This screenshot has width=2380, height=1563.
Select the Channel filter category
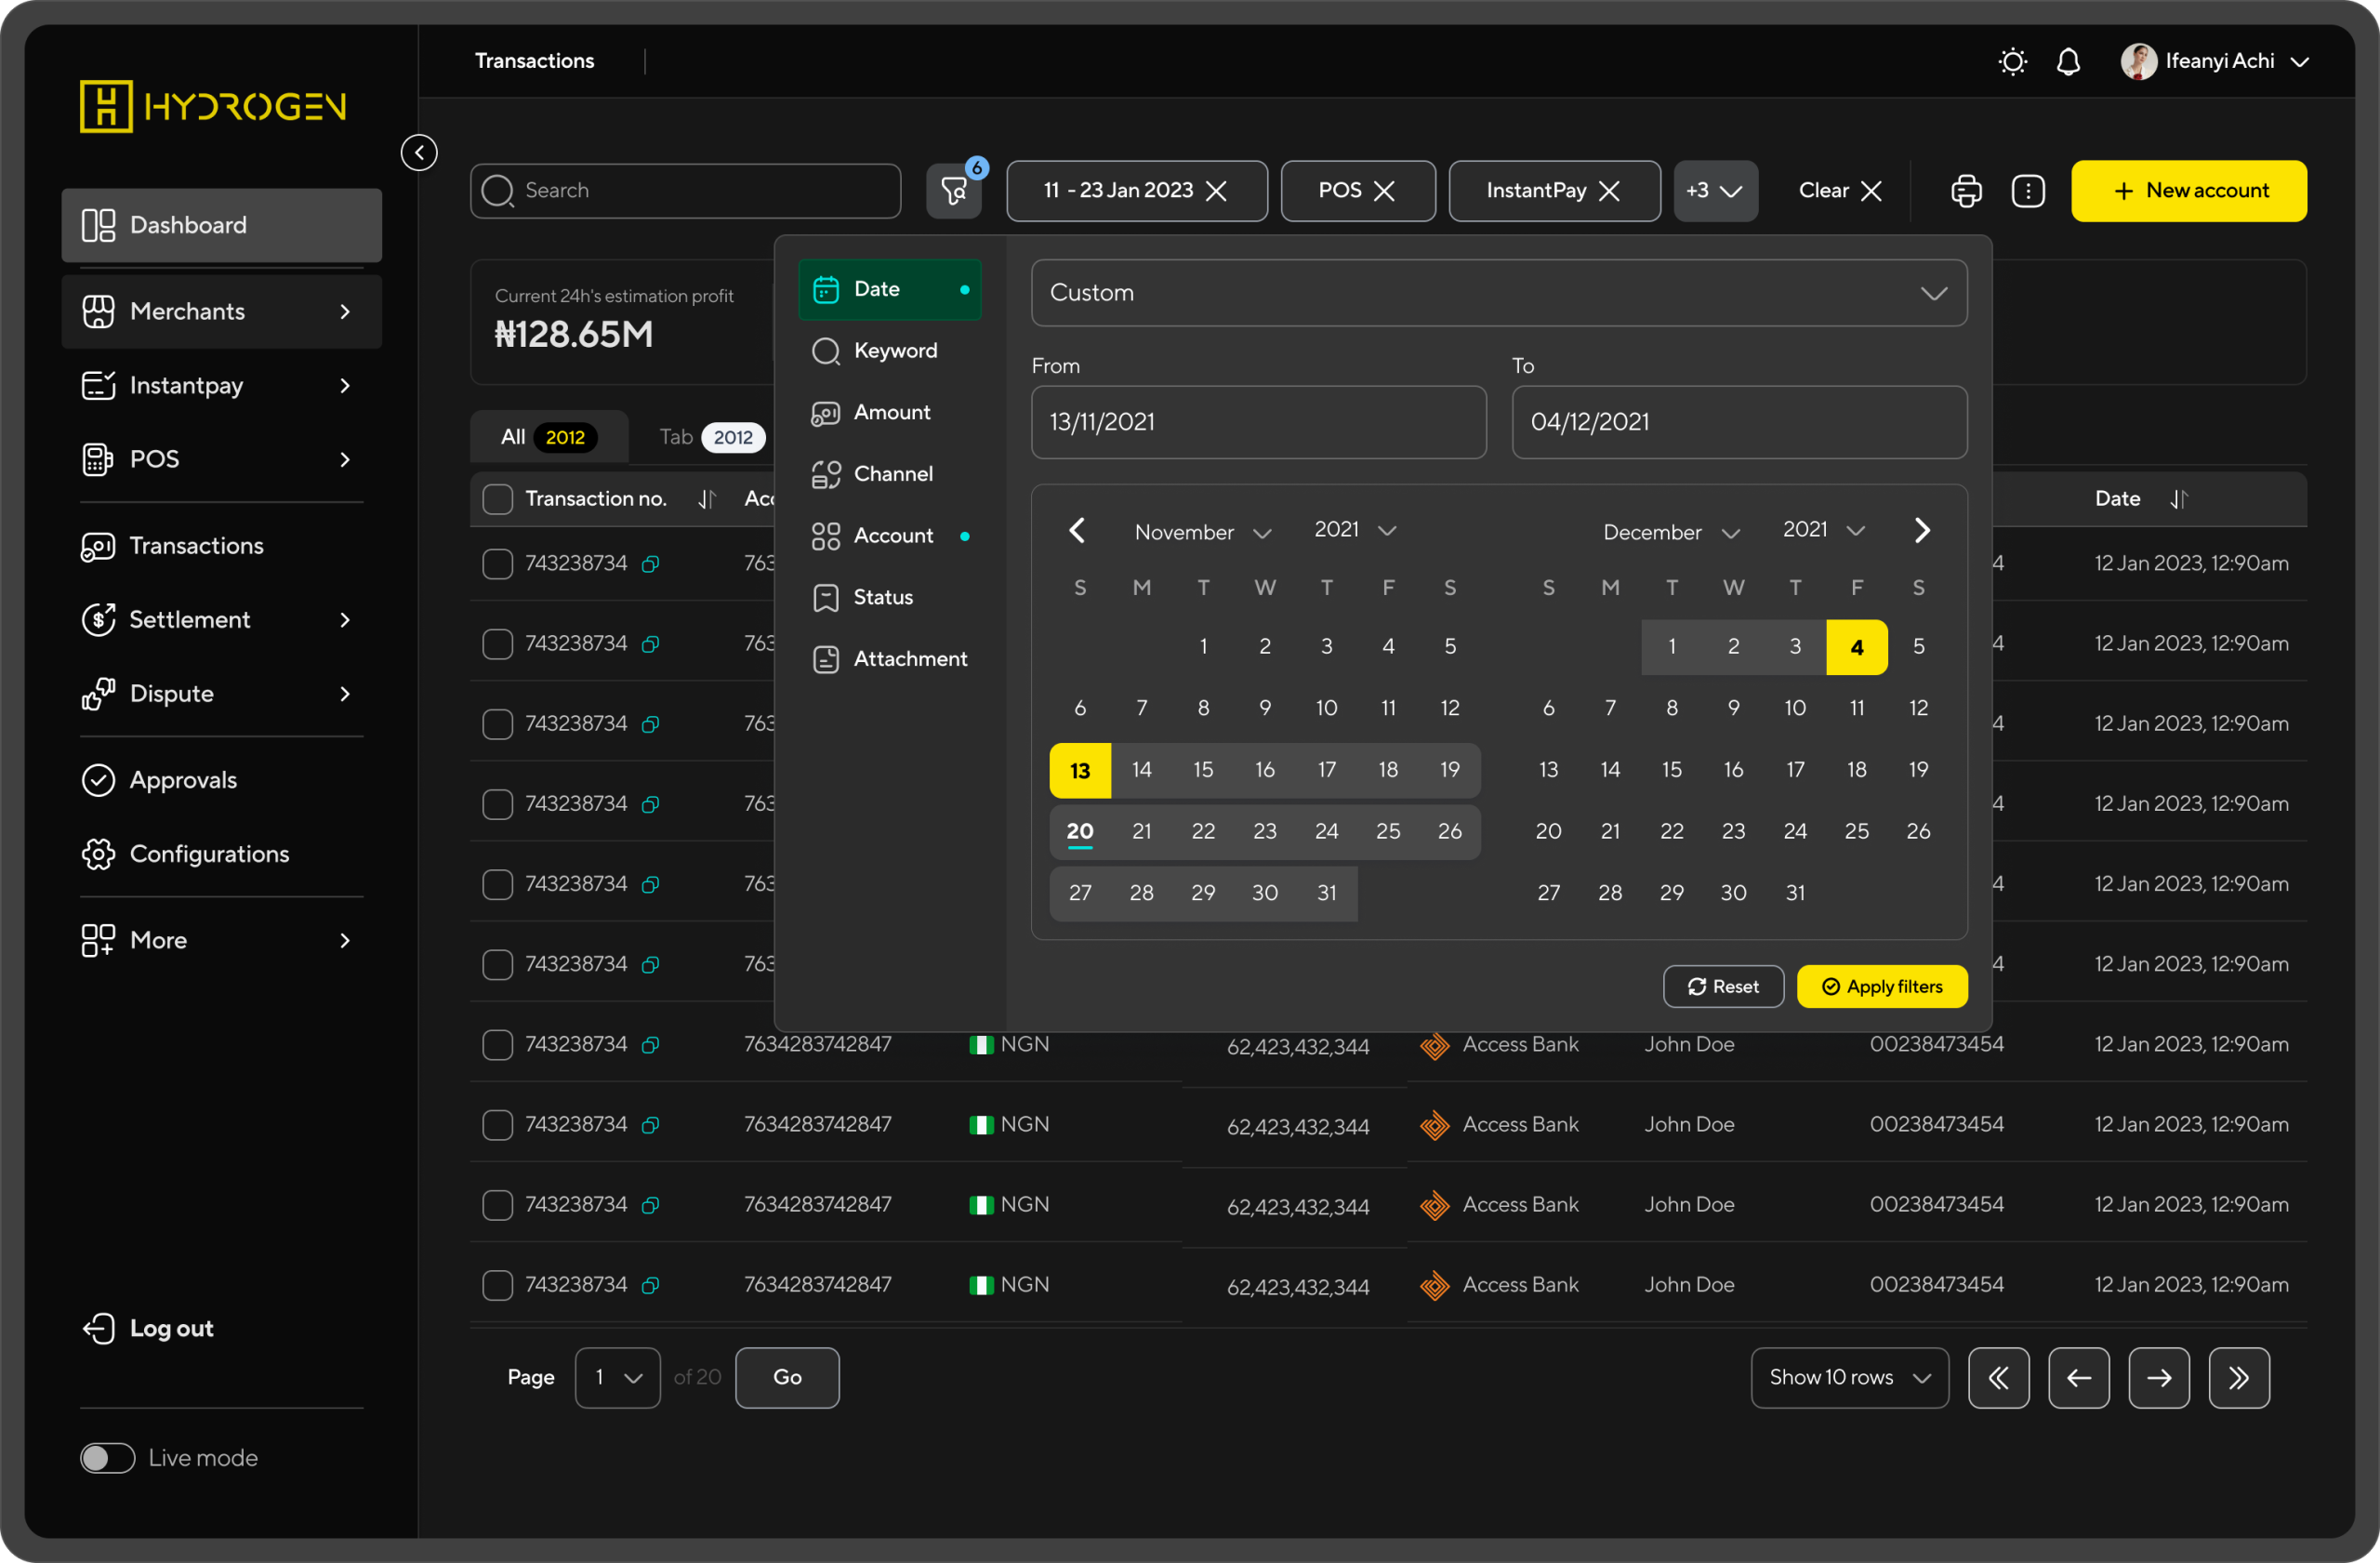click(x=891, y=474)
